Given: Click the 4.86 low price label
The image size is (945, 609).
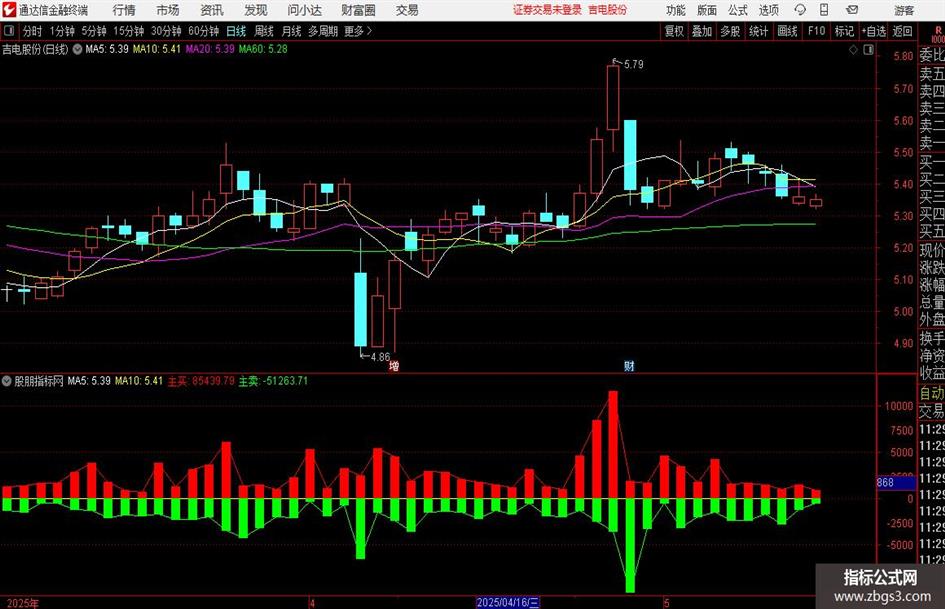Looking at the screenshot, I should [x=380, y=356].
